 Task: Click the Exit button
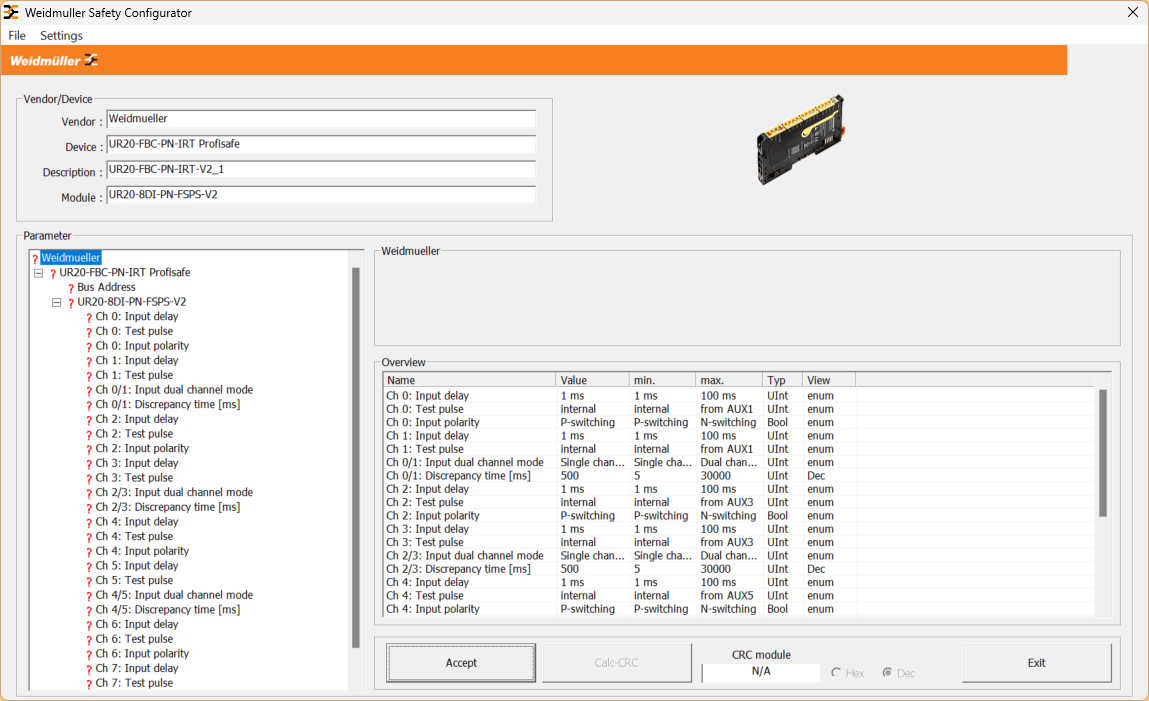(x=1036, y=662)
